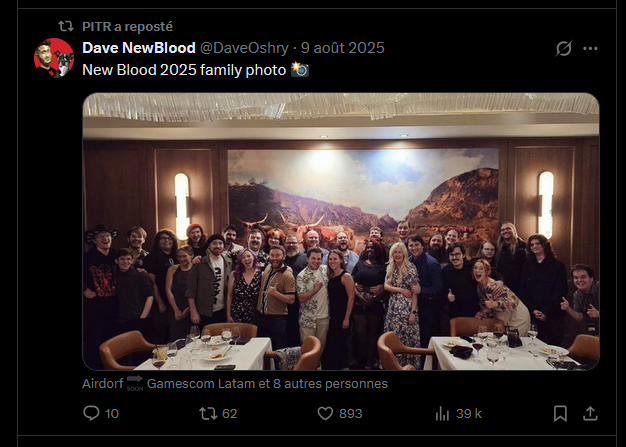This screenshot has width=626, height=447.
Task: Click the 39 k views count
Action: coord(470,413)
